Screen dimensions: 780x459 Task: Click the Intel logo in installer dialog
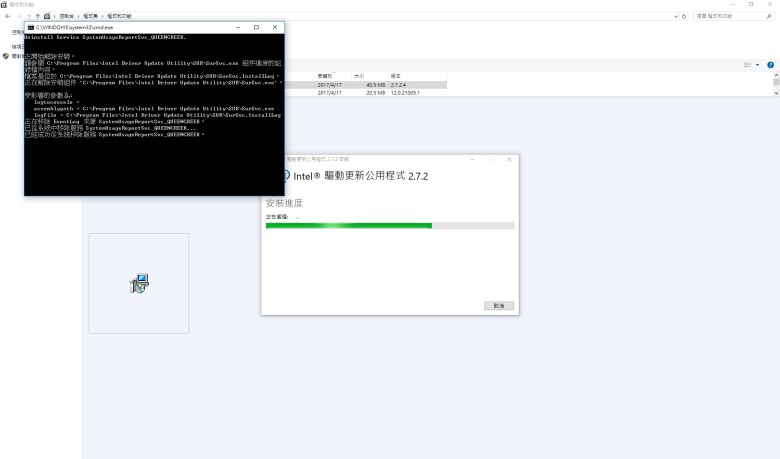pyautogui.click(x=286, y=176)
